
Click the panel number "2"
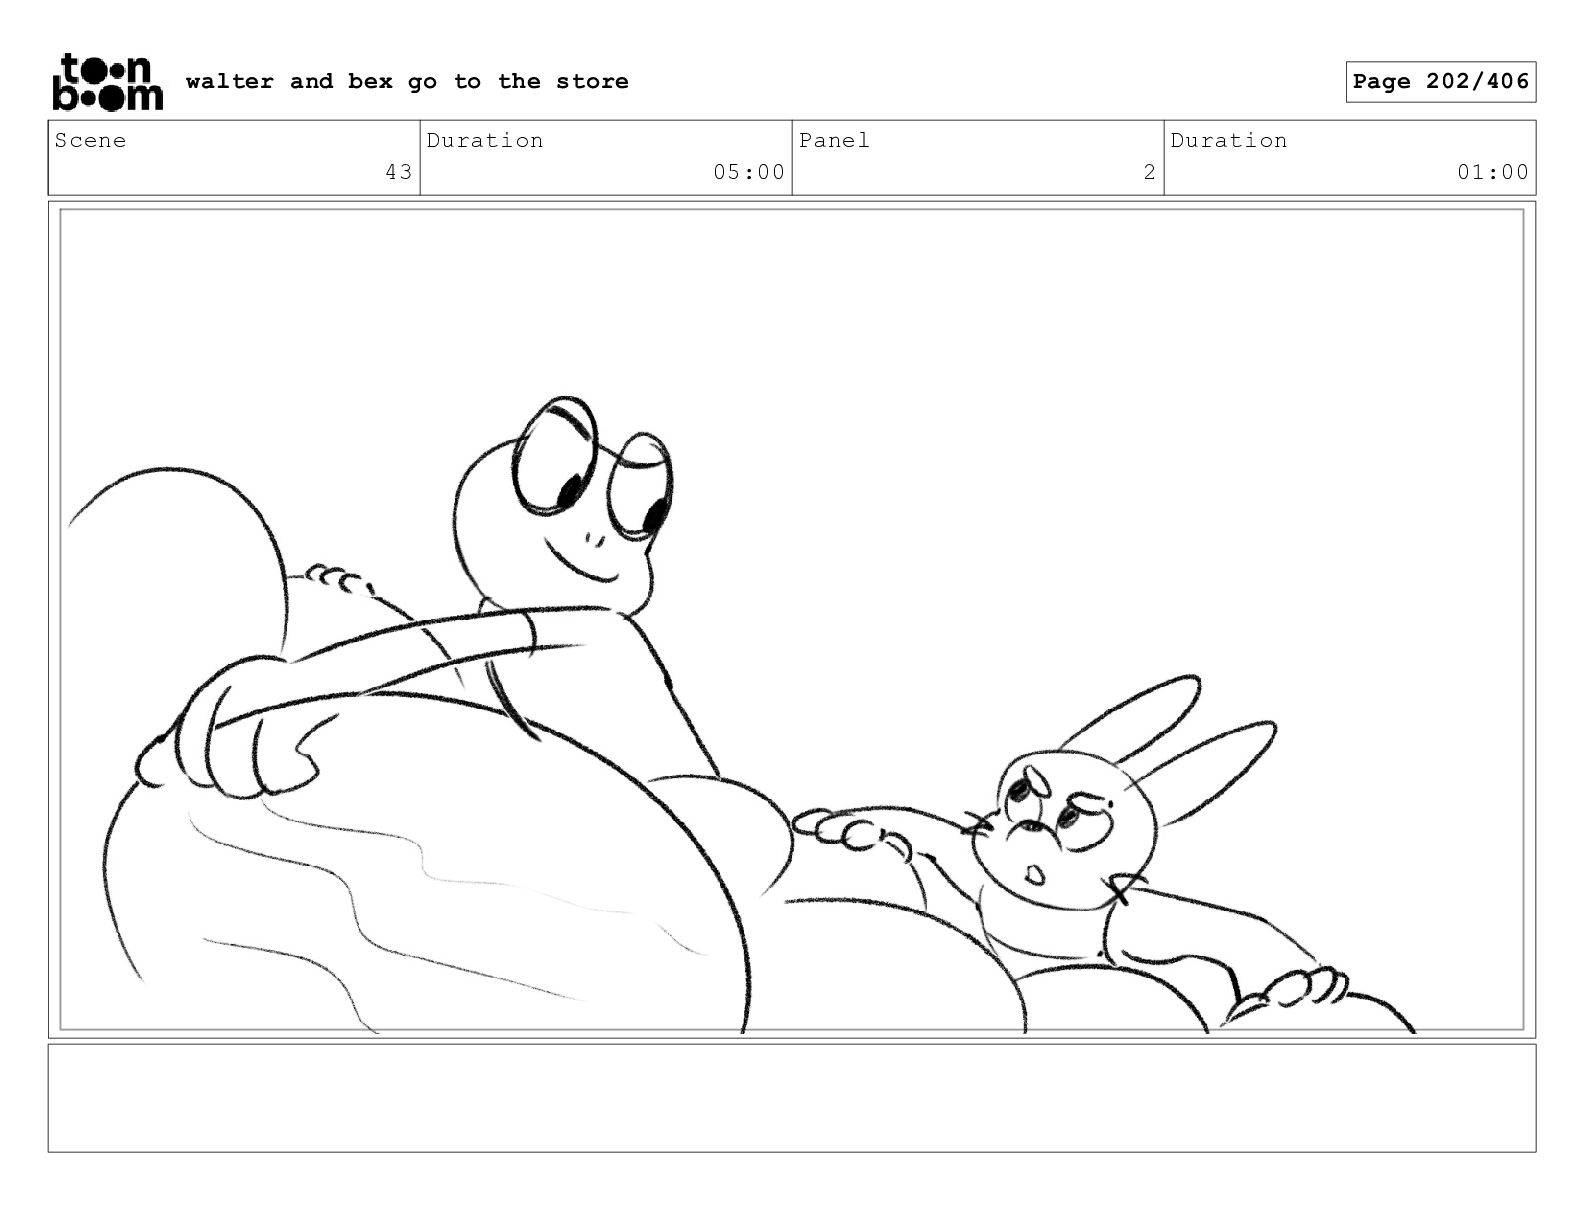point(1150,172)
